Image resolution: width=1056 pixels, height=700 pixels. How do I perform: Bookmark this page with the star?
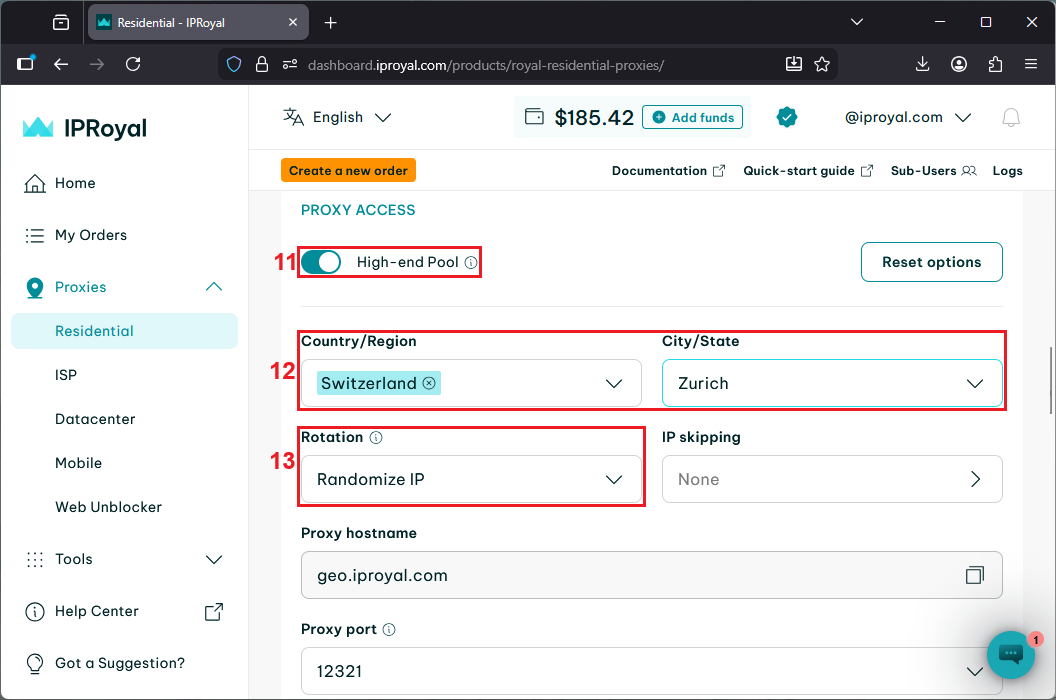822,65
